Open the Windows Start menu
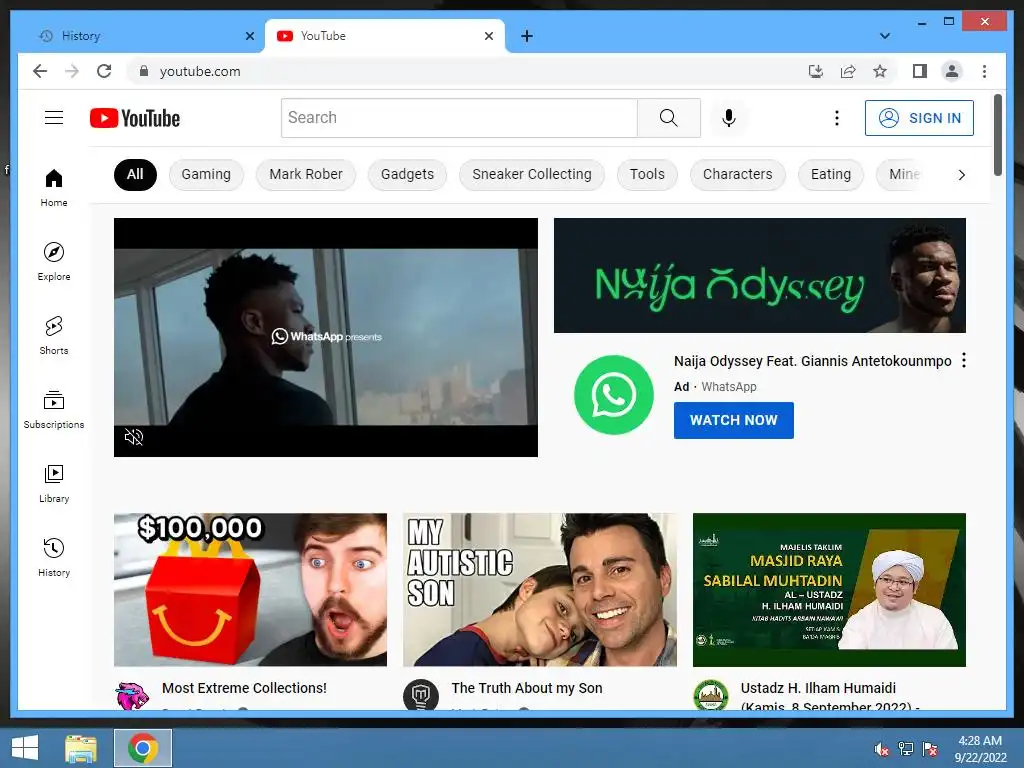 pyautogui.click(x=25, y=748)
